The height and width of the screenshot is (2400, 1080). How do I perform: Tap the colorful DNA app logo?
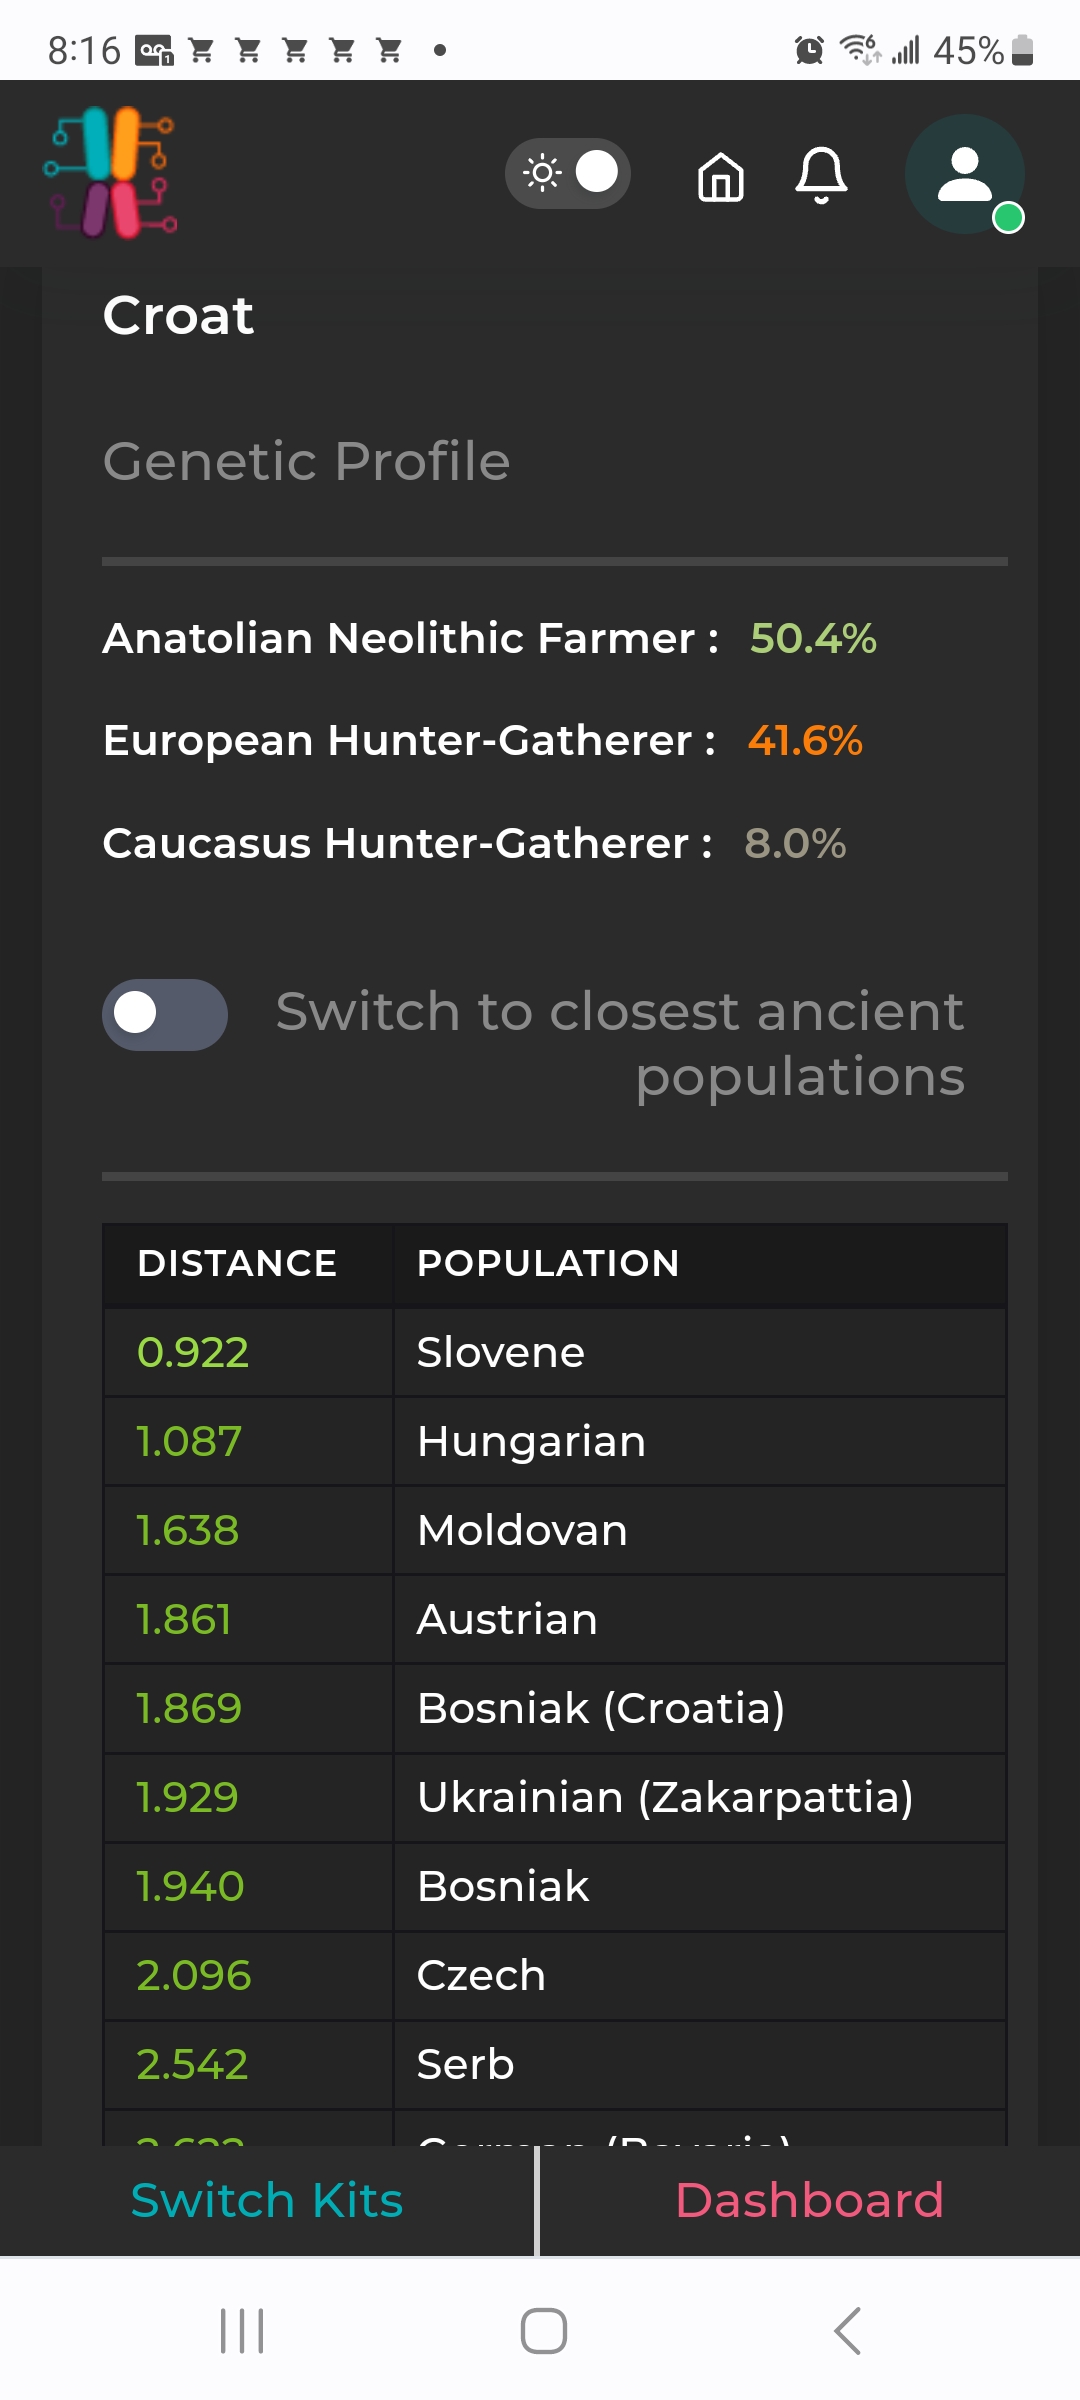(111, 173)
